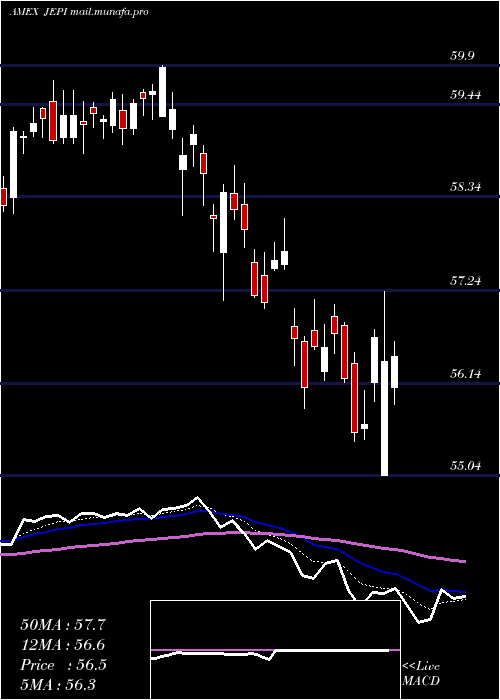This screenshot has width=500, height=700.
Task: Click the AMEX JEPI chart title
Action: point(79,12)
